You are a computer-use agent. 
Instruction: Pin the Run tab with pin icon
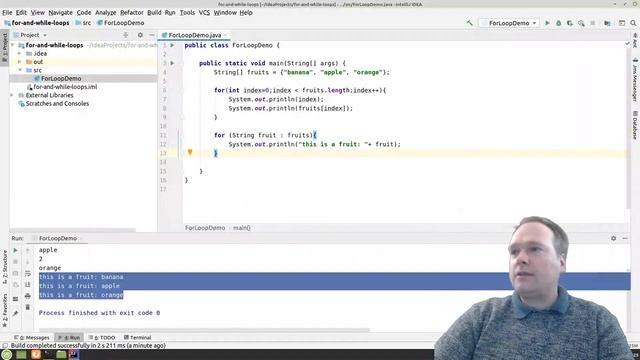pos(16,313)
